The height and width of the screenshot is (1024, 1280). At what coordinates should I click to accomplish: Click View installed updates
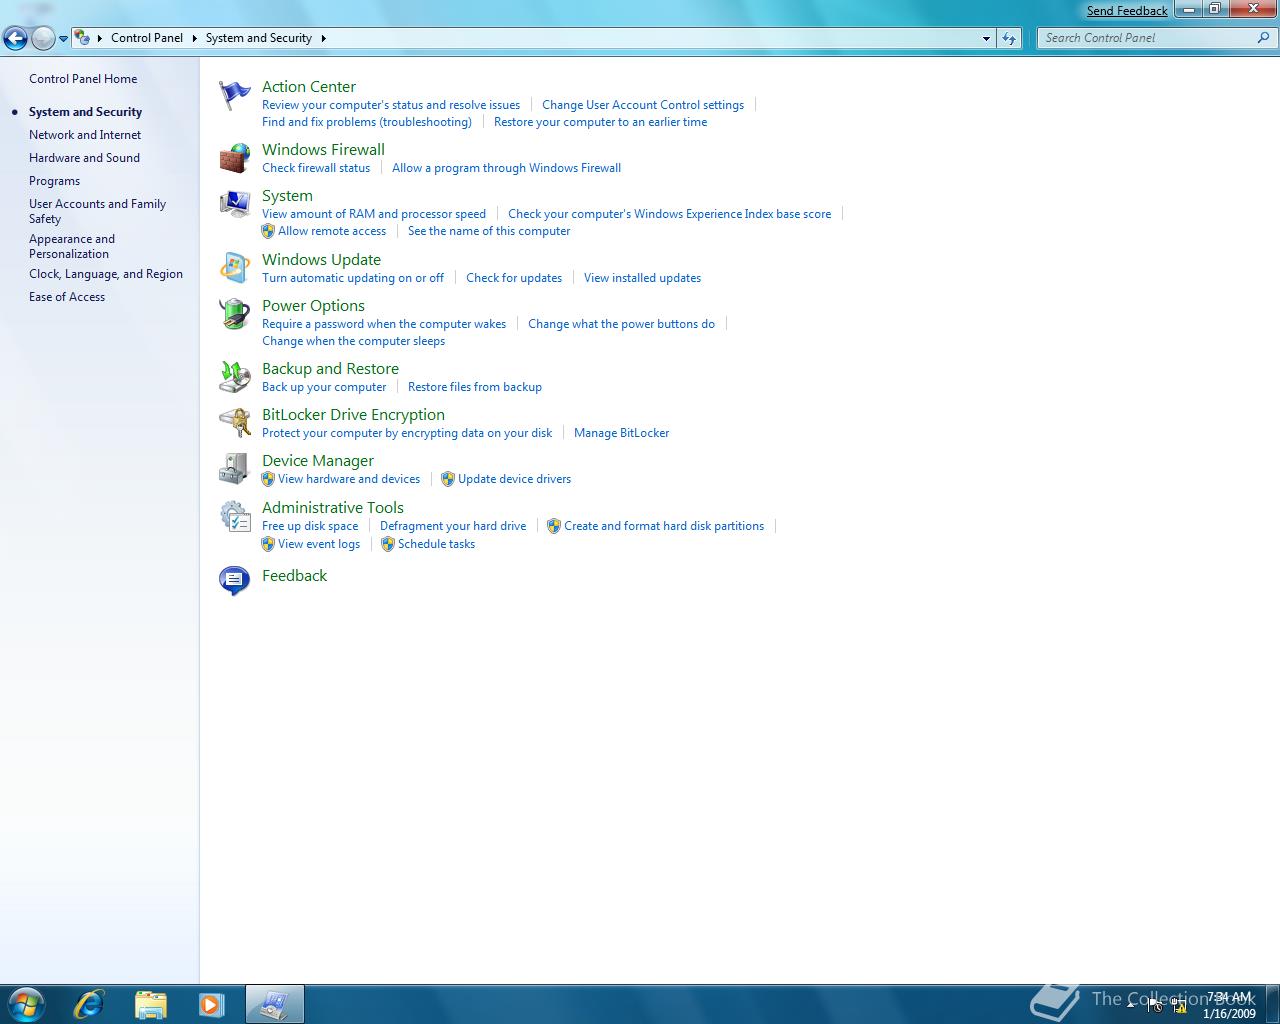point(642,278)
